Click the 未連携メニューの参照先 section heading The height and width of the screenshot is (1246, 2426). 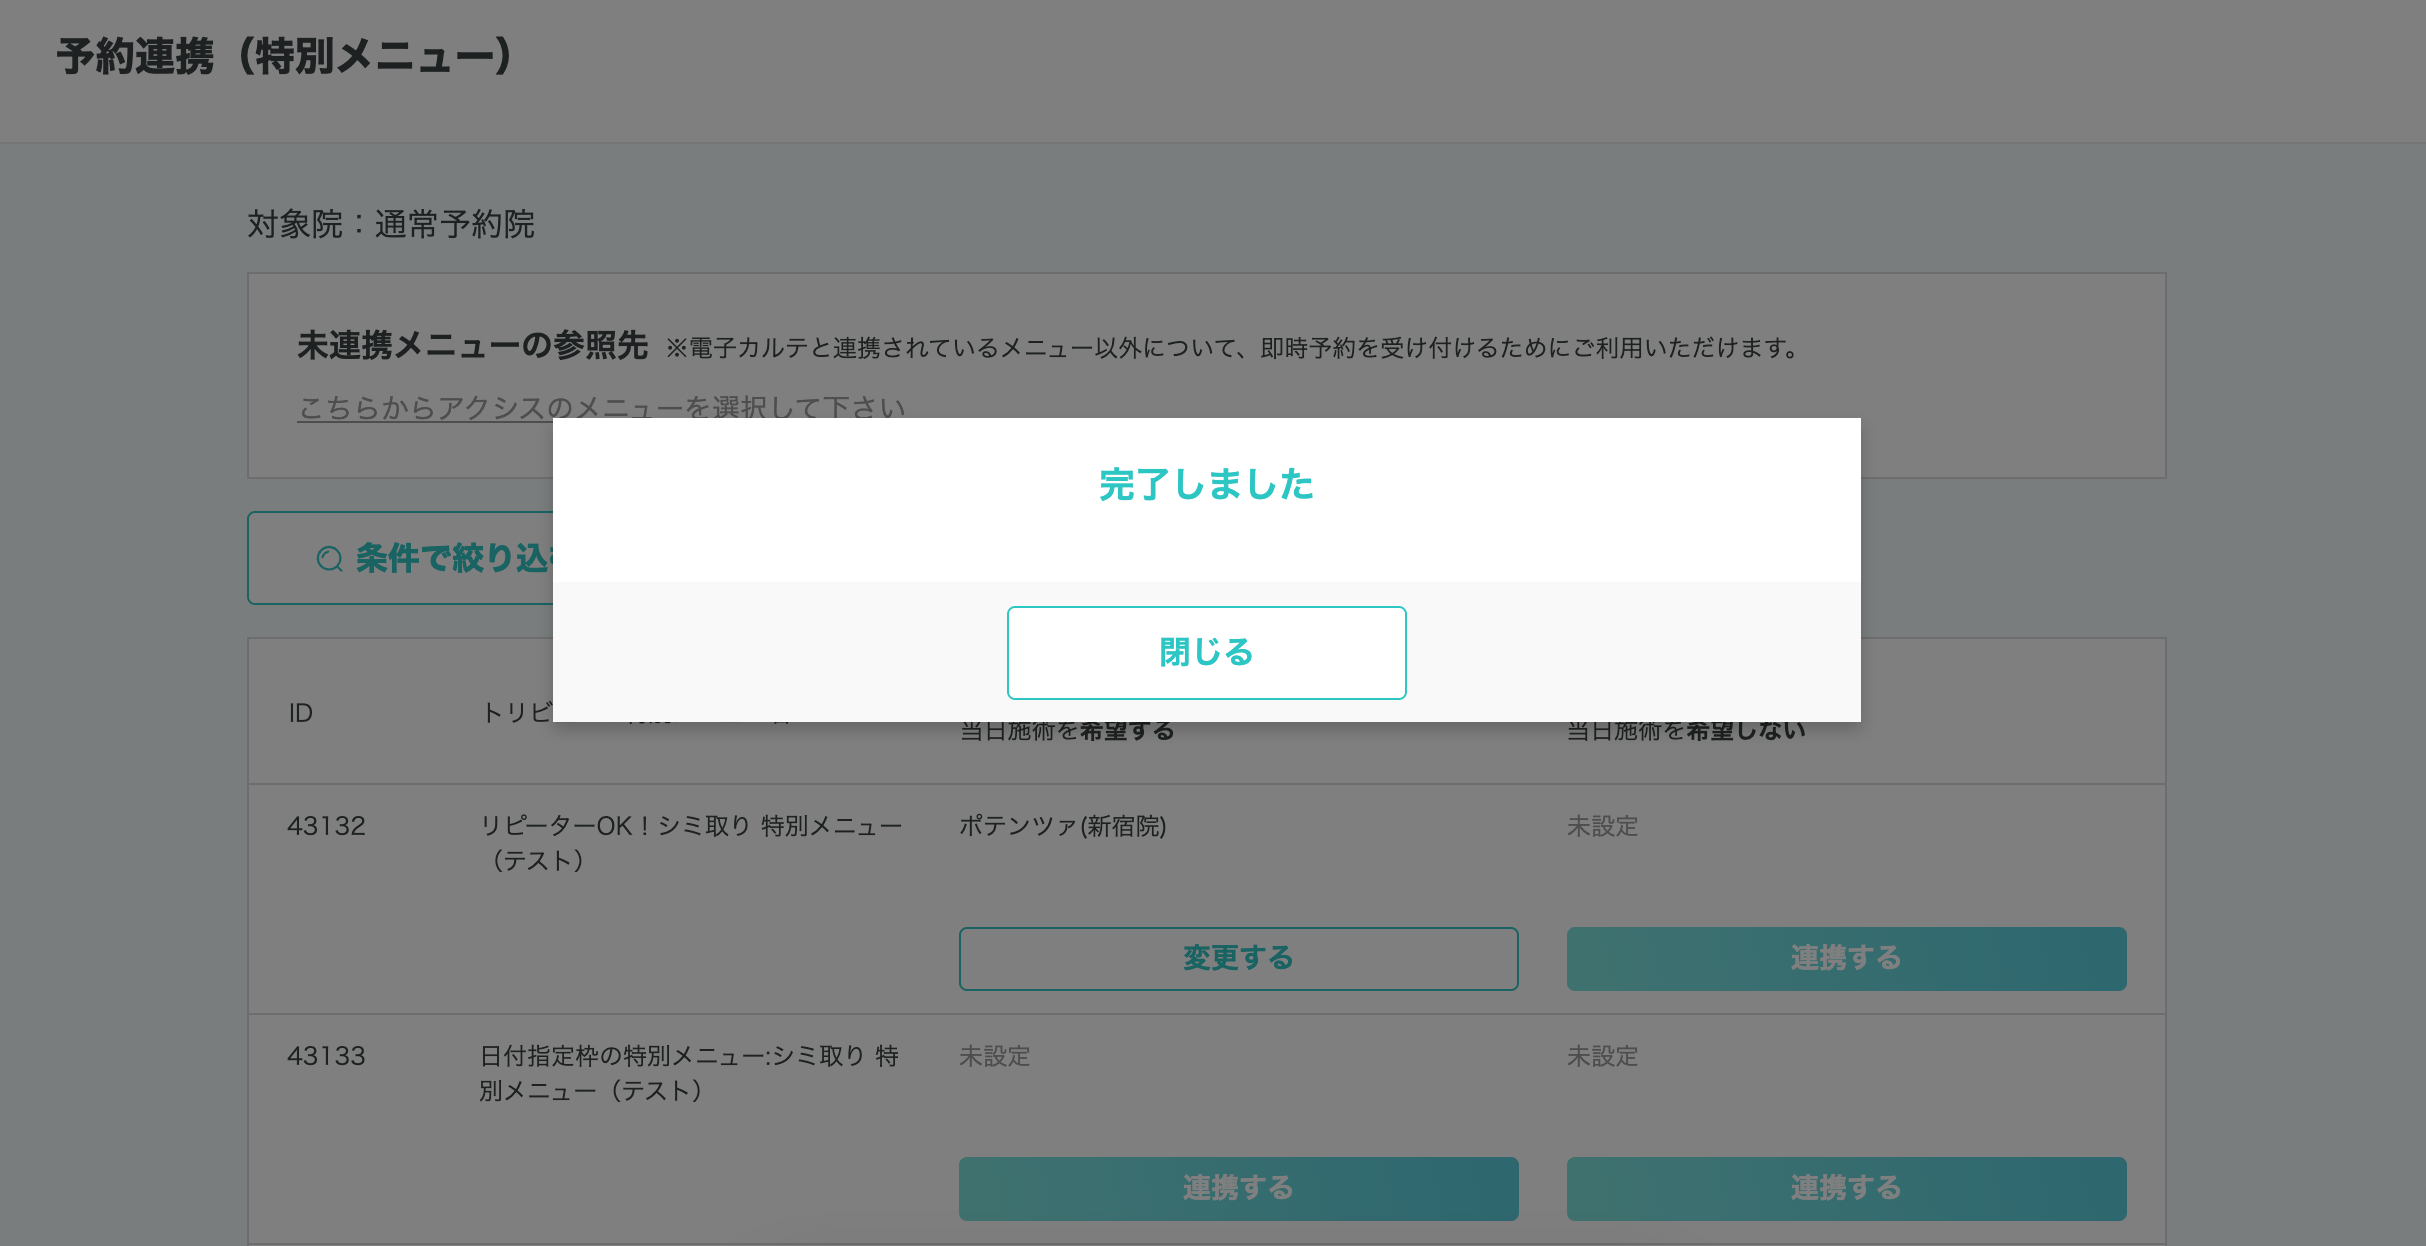(472, 346)
